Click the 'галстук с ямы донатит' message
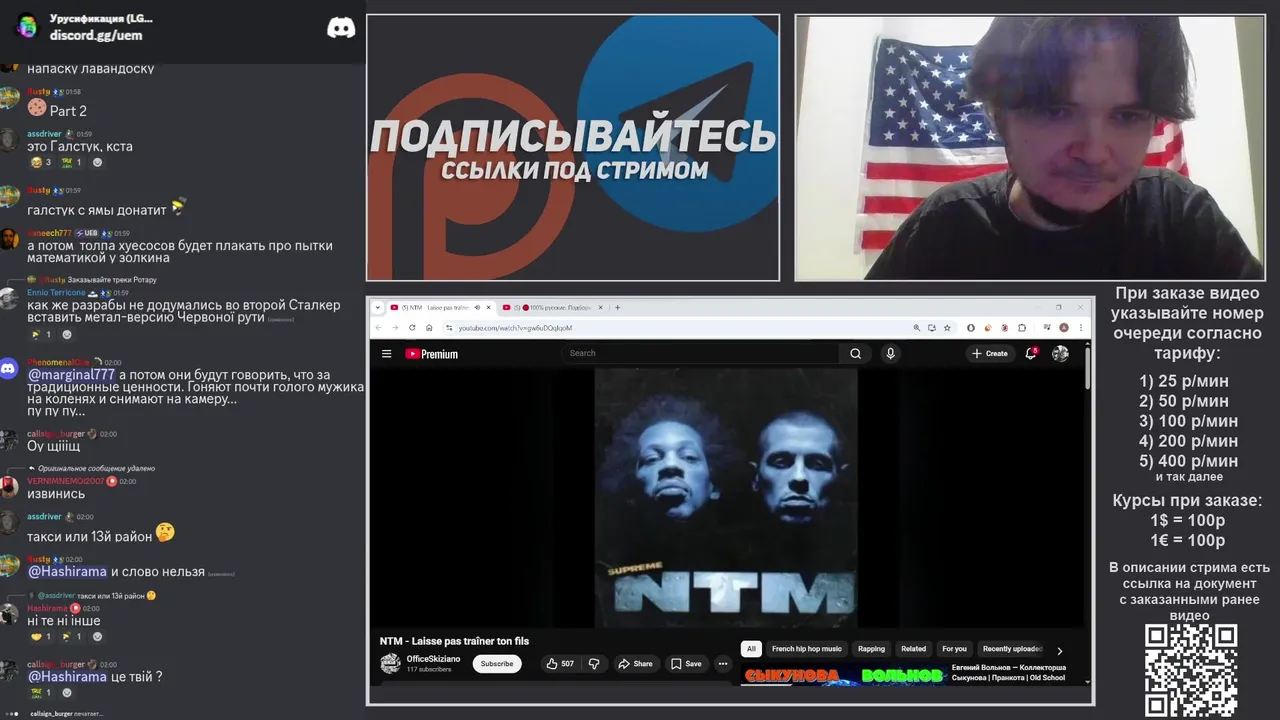This screenshot has width=1280, height=720. [97, 210]
